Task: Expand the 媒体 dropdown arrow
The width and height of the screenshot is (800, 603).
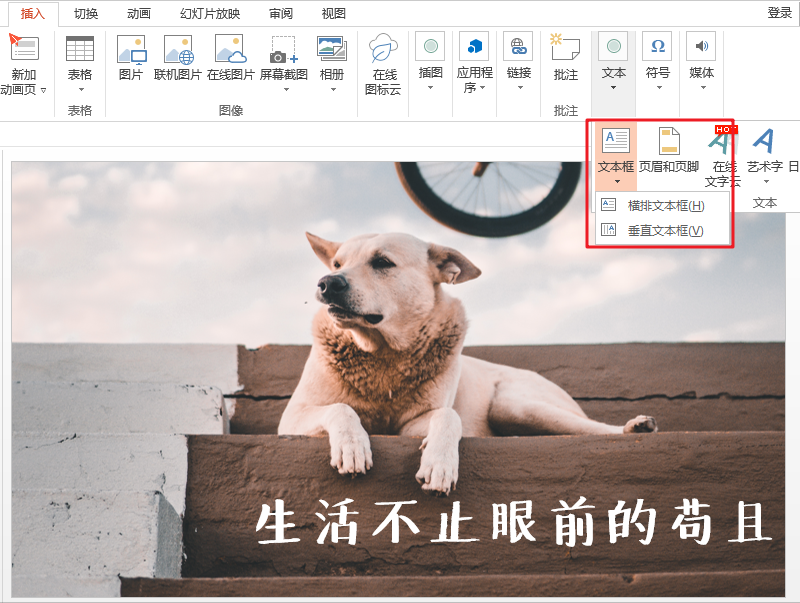Action: [704, 88]
